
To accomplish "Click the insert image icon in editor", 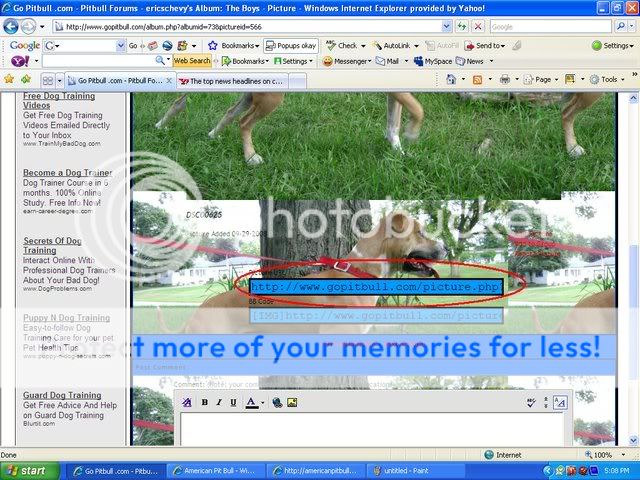I will [292, 402].
